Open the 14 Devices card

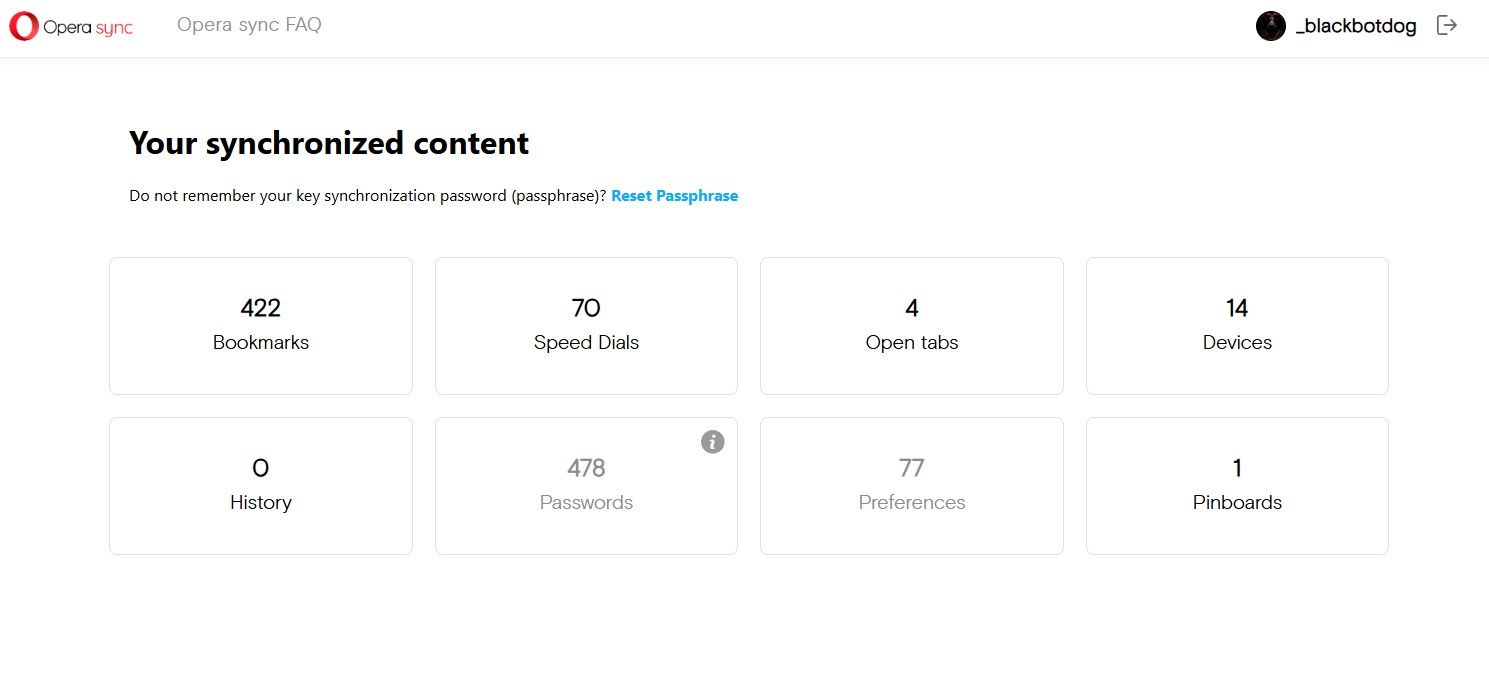pos(1237,326)
